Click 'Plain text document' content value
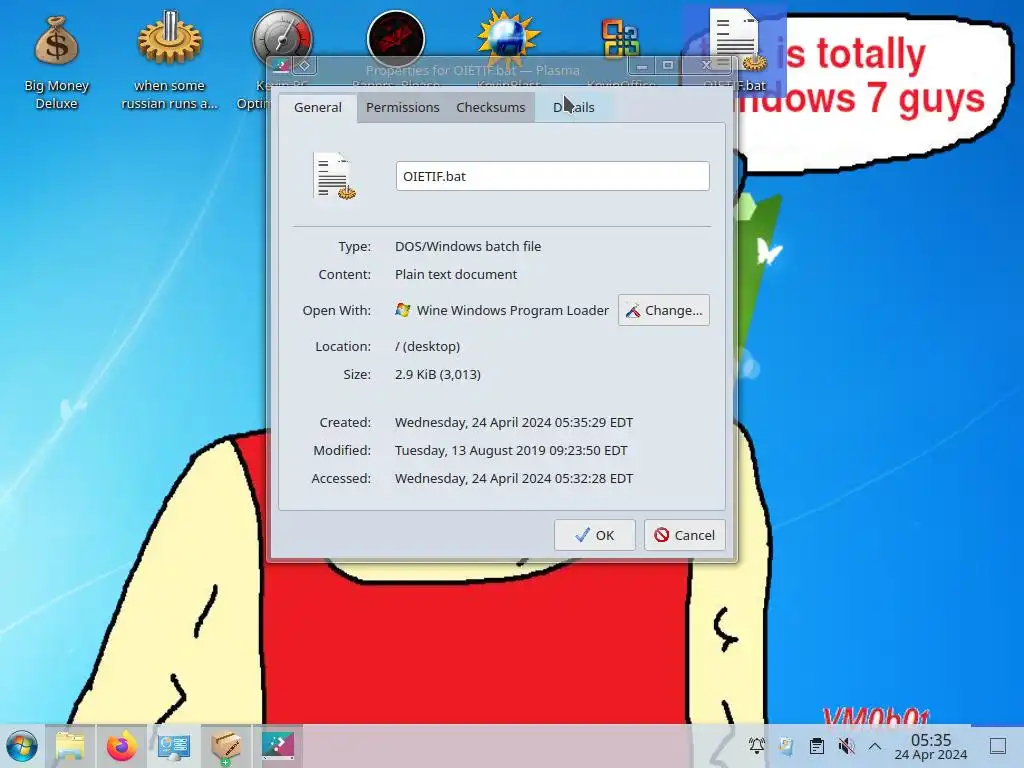 point(456,274)
